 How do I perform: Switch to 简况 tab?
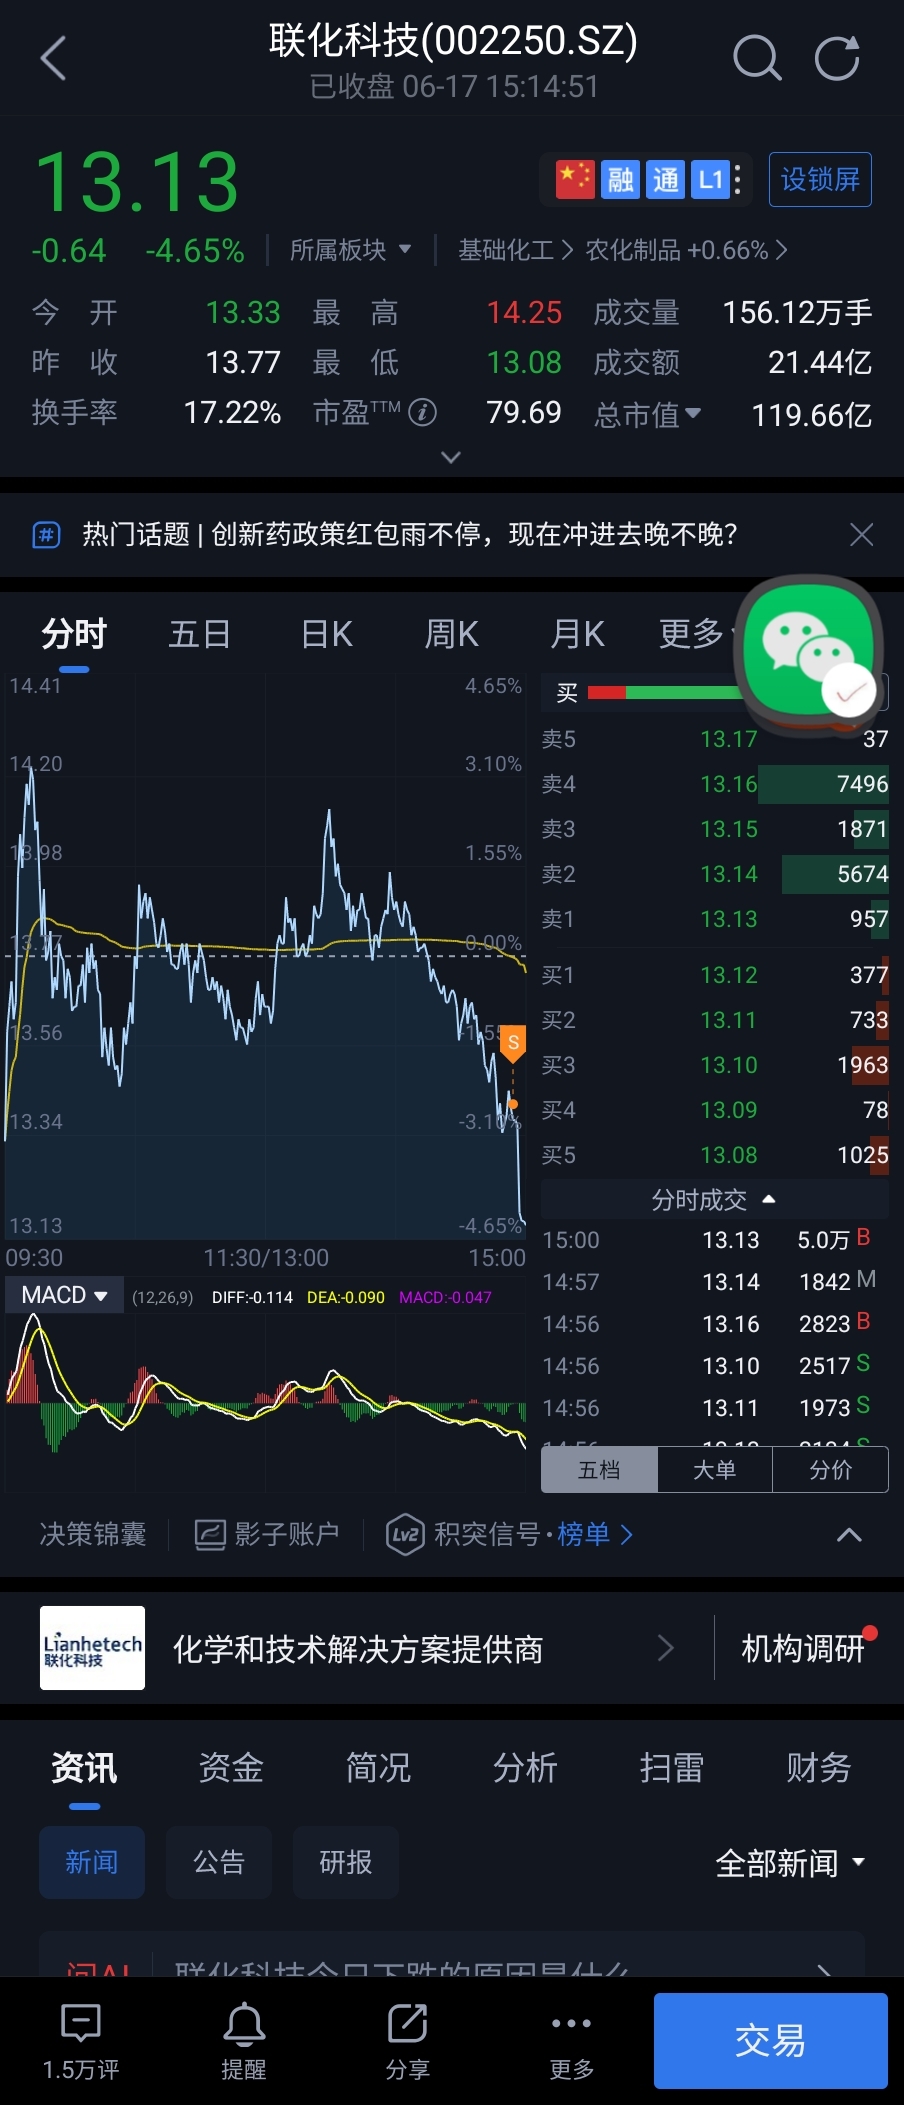pos(378,1768)
